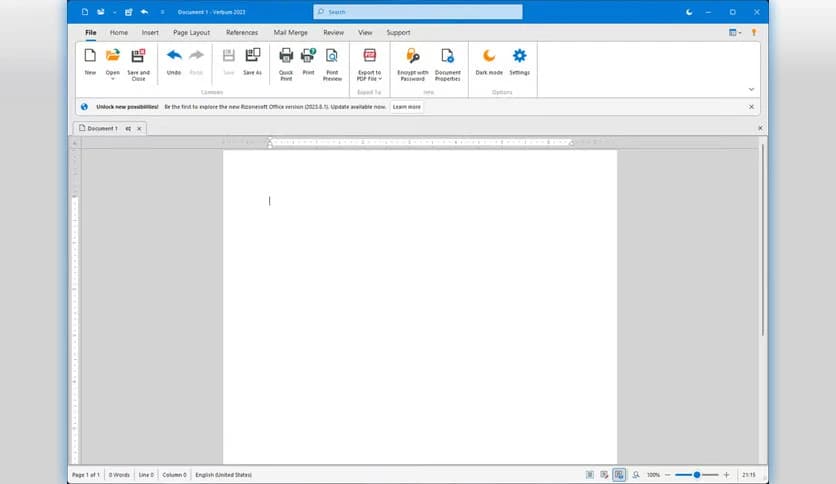This screenshot has width=836, height=484.
Task: Expand Export to PDF File dropdown
Action: click(380, 79)
